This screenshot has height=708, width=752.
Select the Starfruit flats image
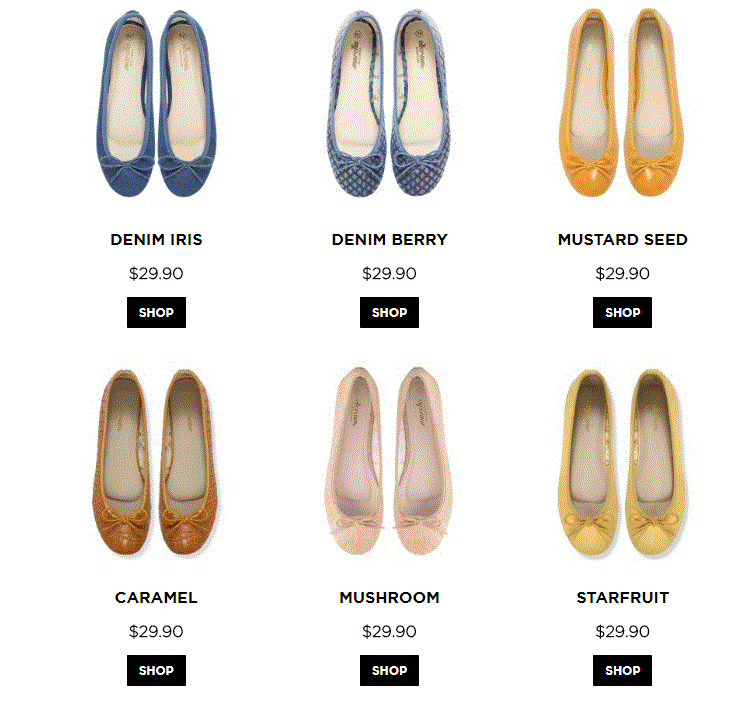coord(623,463)
